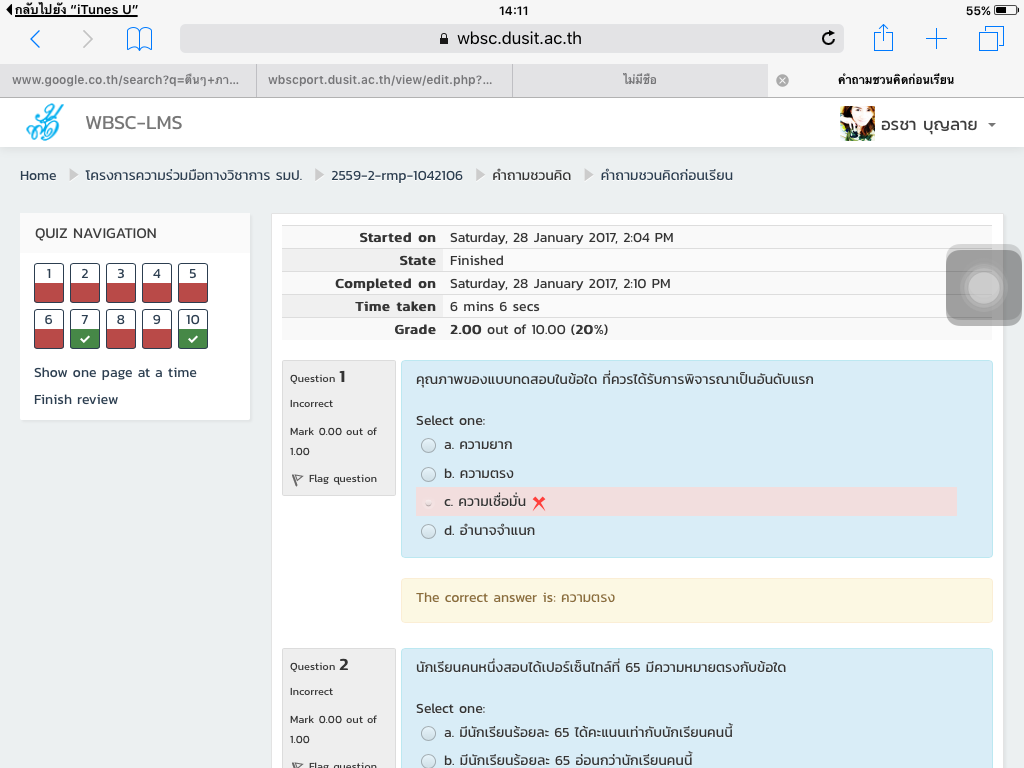The width and height of the screenshot is (1024, 768).
Task: Open the Safari bookmarks book icon
Action: (x=139, y=39)
